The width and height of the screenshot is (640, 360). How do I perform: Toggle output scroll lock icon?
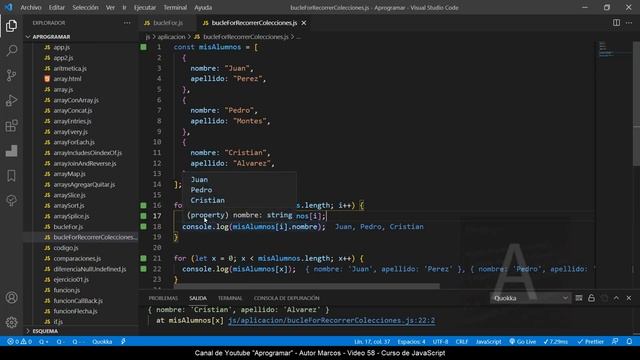591,298
